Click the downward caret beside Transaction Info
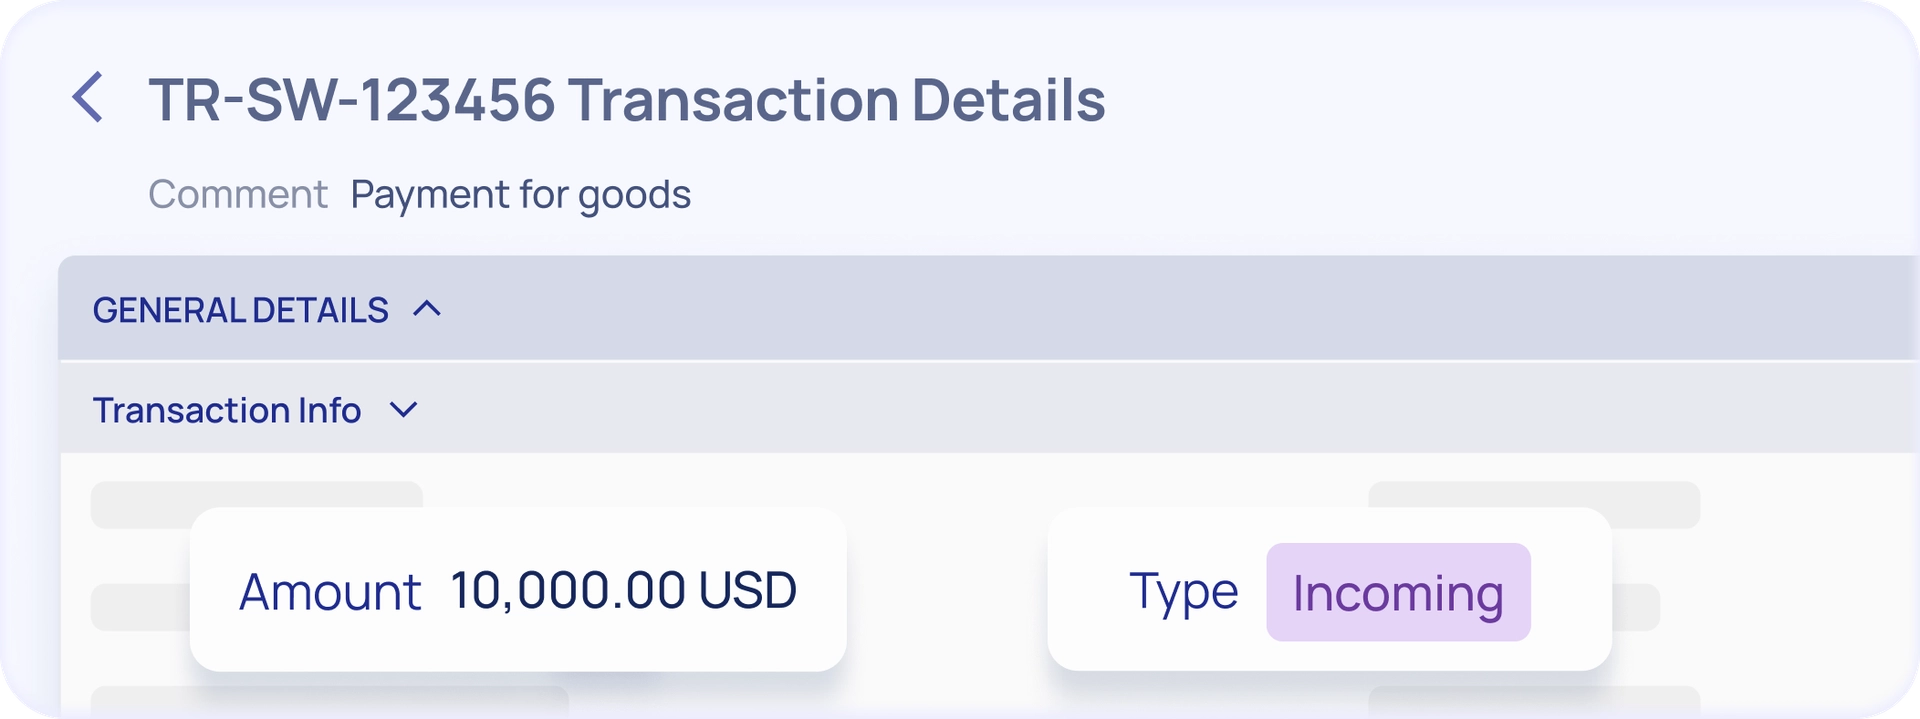This screenshot has width=1920, height=719. click(404, 411)
